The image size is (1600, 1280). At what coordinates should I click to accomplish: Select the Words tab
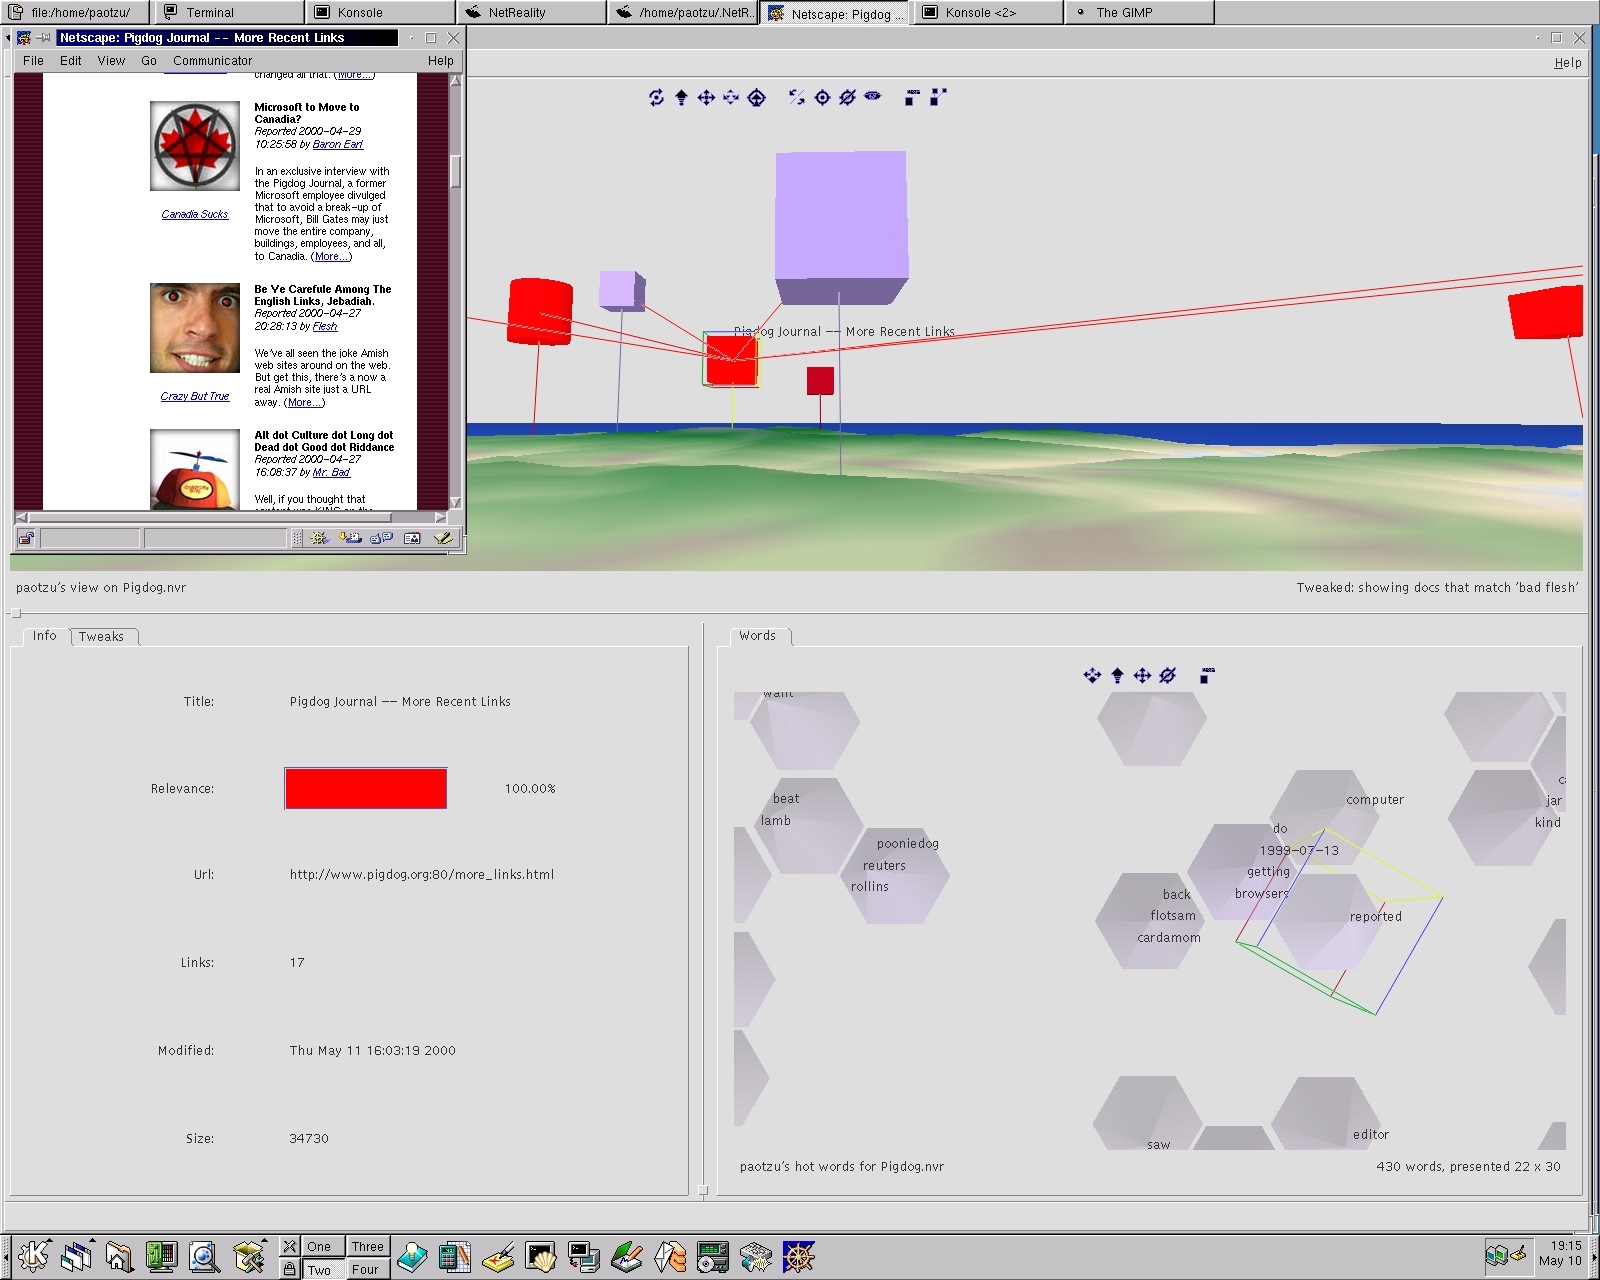[758, 636]
